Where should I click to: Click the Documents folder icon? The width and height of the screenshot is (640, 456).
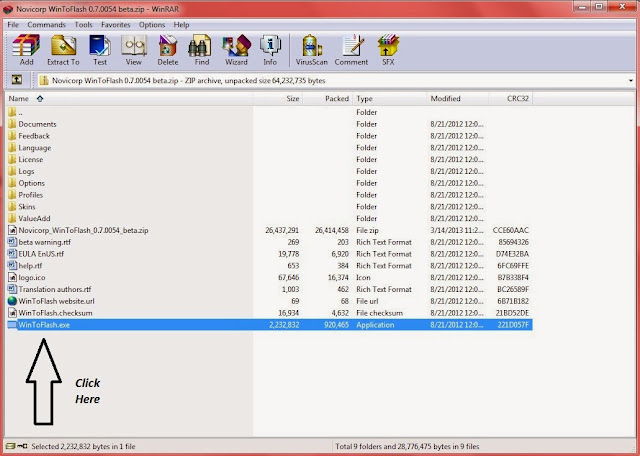[12, 124]
